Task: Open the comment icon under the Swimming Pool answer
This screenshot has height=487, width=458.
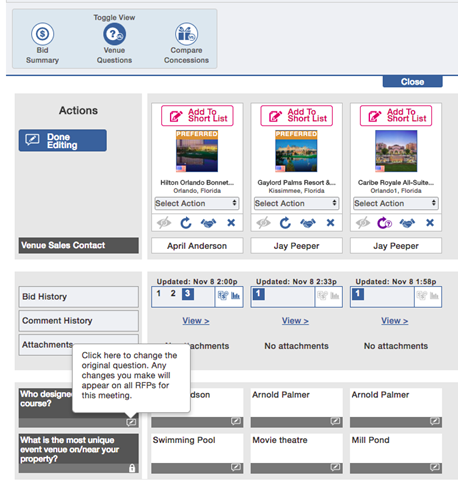Action: 236,467
